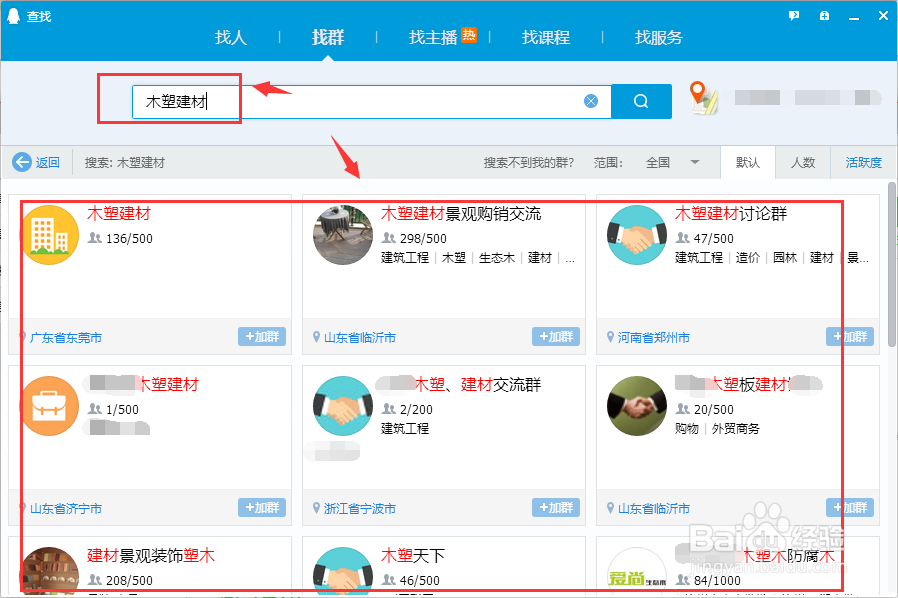Image resolution: width=898 pixels, height=598 pixels.
Task: Open 山东省济宁市 location link
Action: (66, 508)
